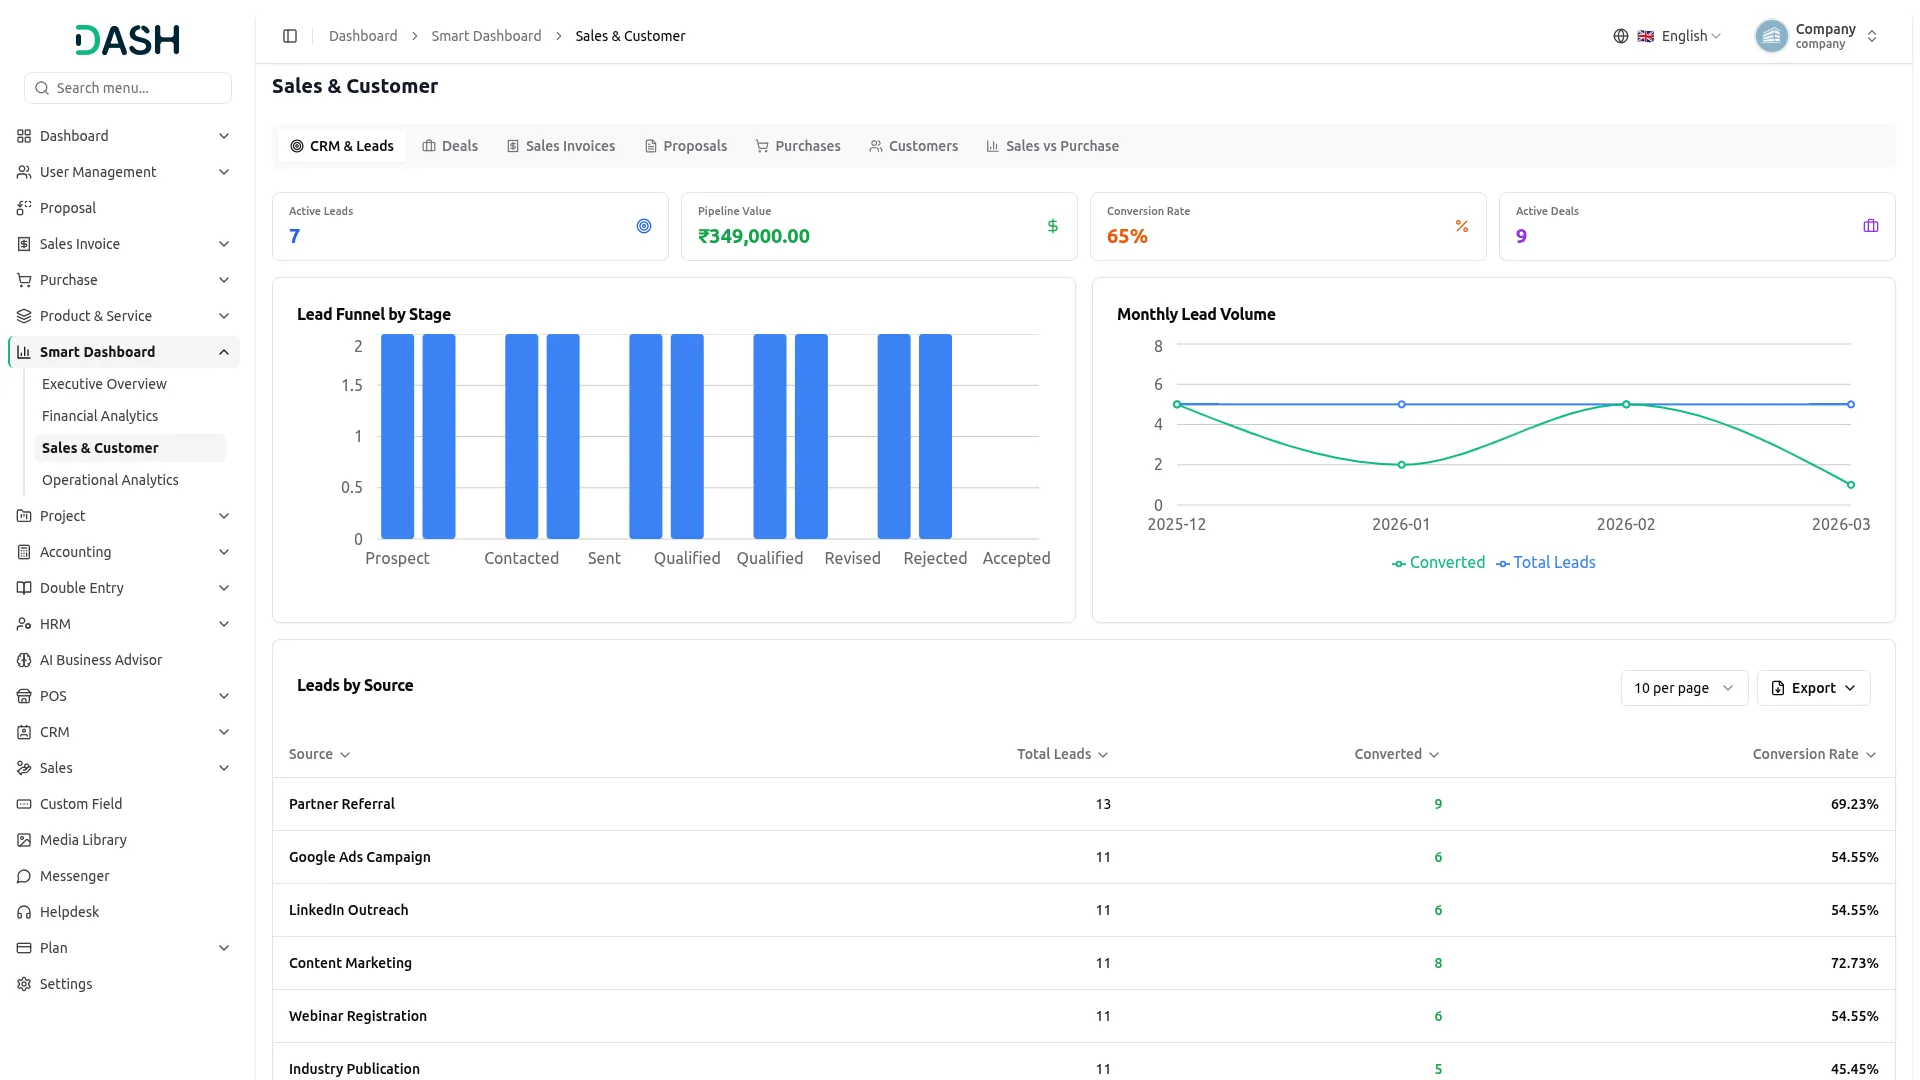The image size is (1920, 1080).
Task: Expand the User Management chevron
Action: (x=224, y=172)
